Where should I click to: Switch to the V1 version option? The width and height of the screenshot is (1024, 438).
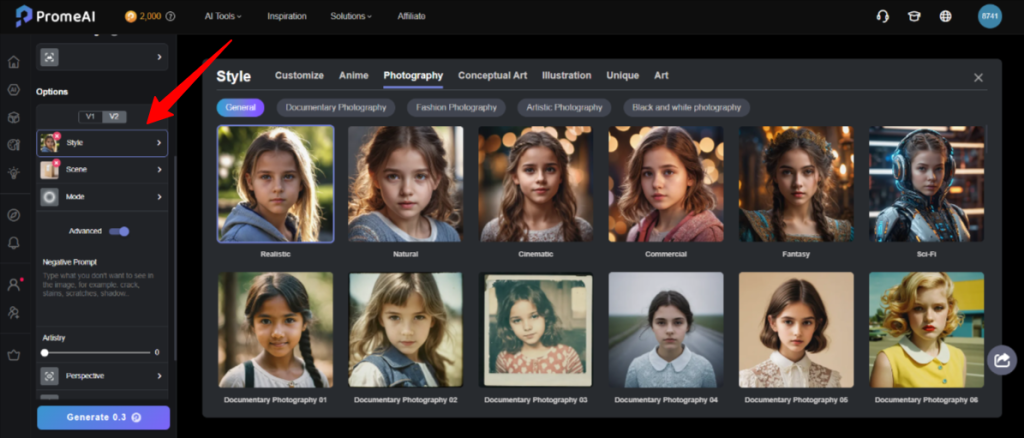point(90,116)
